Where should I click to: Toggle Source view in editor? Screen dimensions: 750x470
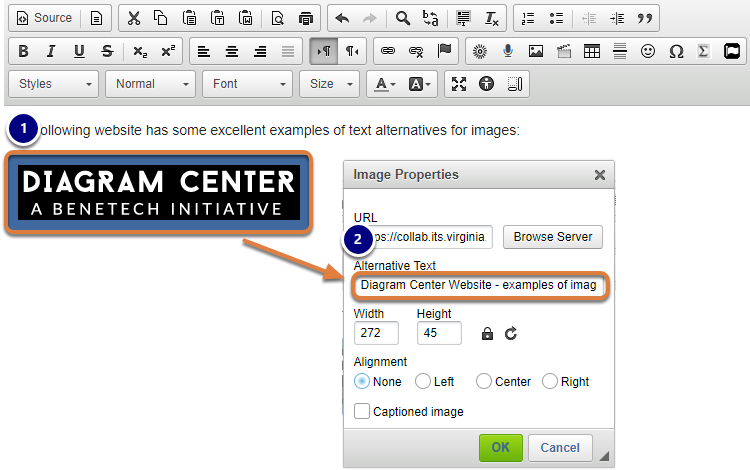pos(44,18)
